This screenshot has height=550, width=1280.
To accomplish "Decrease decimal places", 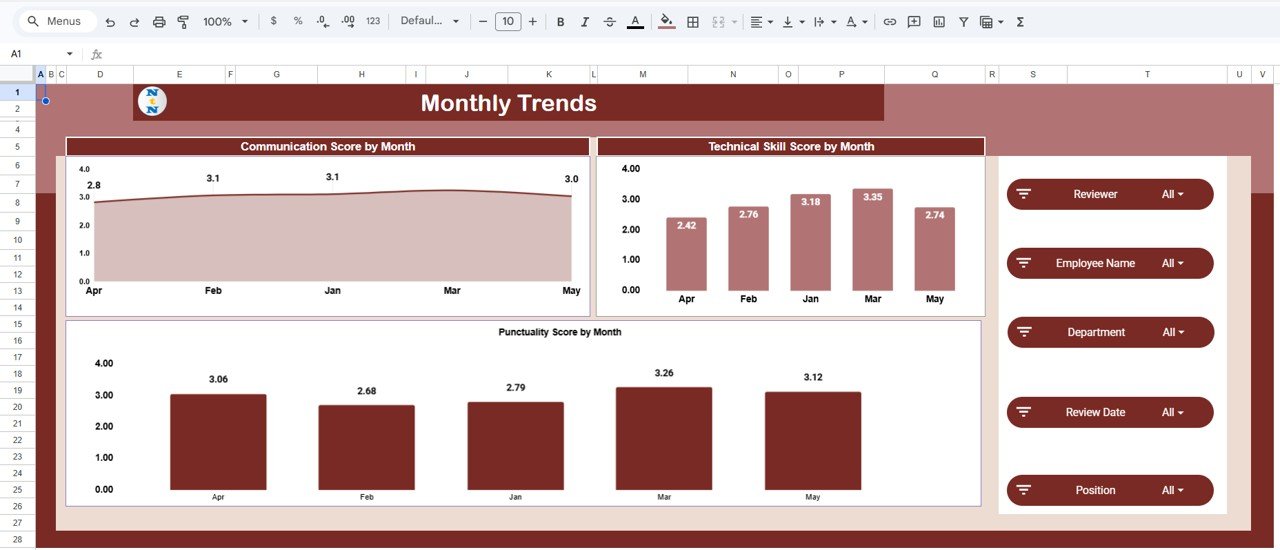I will [322, 21].
